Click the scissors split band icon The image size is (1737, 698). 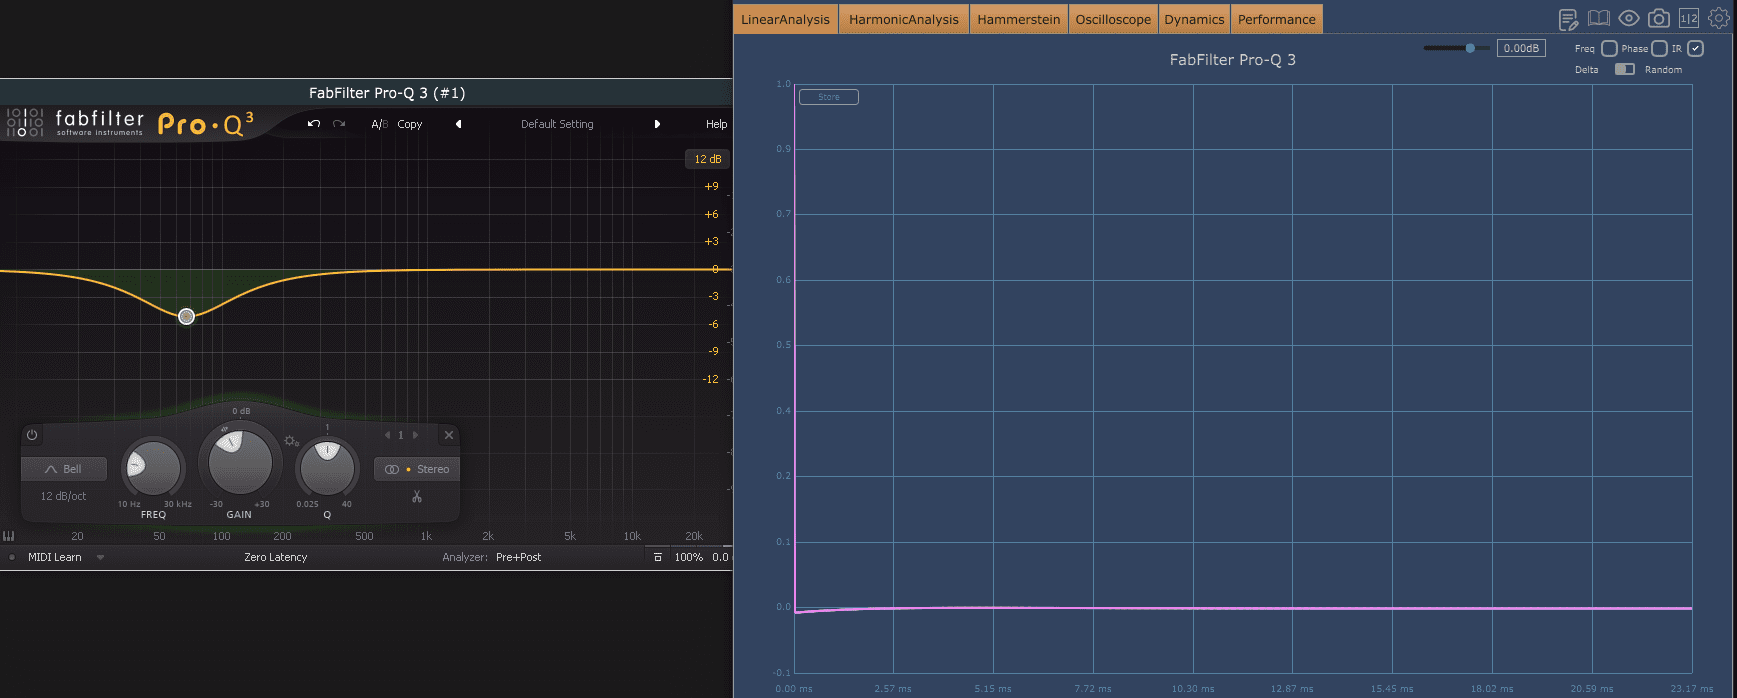coord(417,497)
